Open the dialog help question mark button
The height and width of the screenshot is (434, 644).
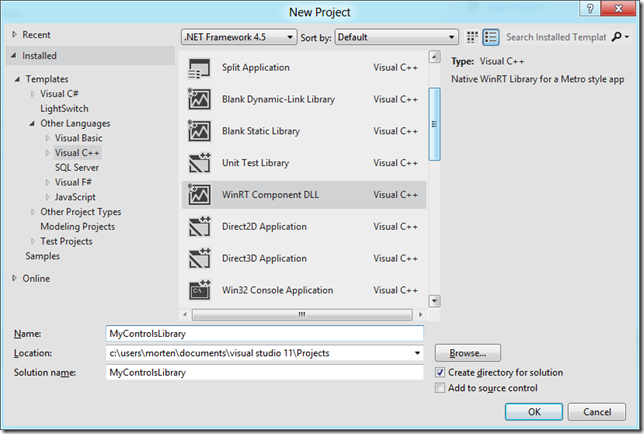(590, 8)
